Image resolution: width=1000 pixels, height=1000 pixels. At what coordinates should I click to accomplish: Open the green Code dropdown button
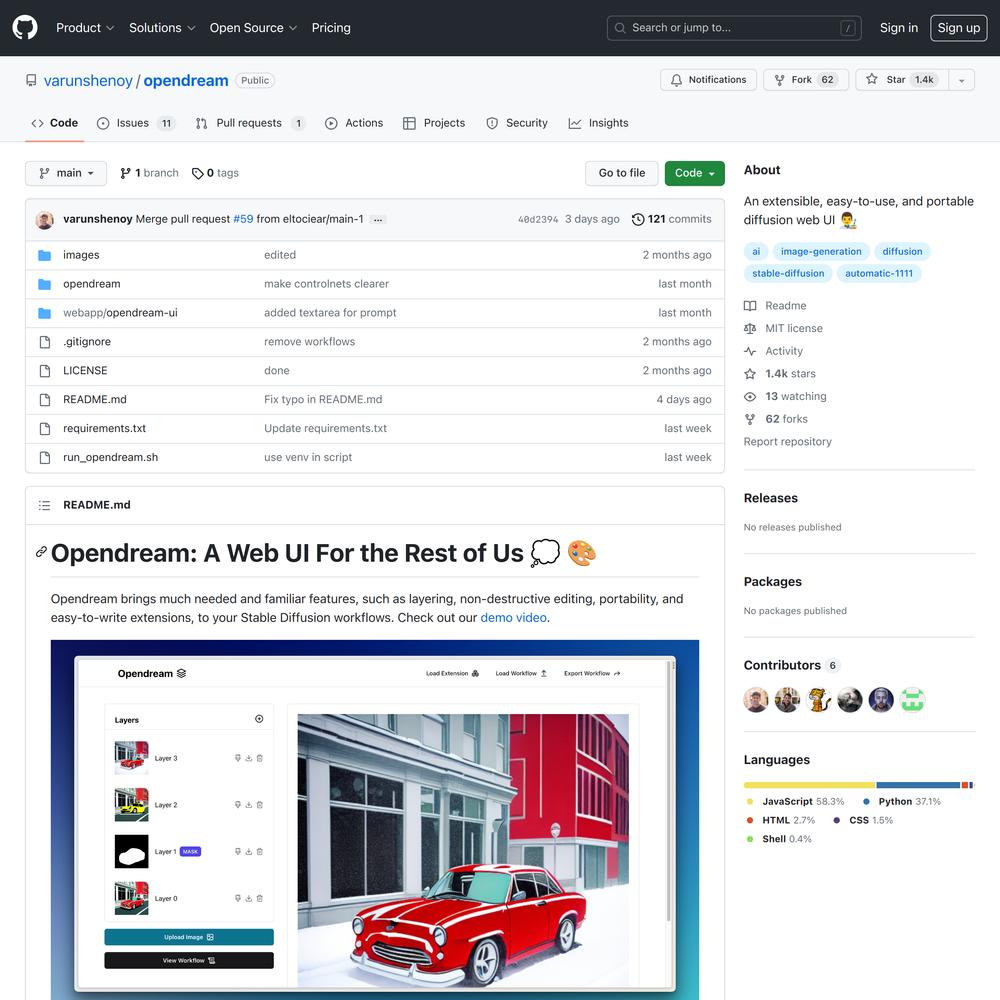695,173
